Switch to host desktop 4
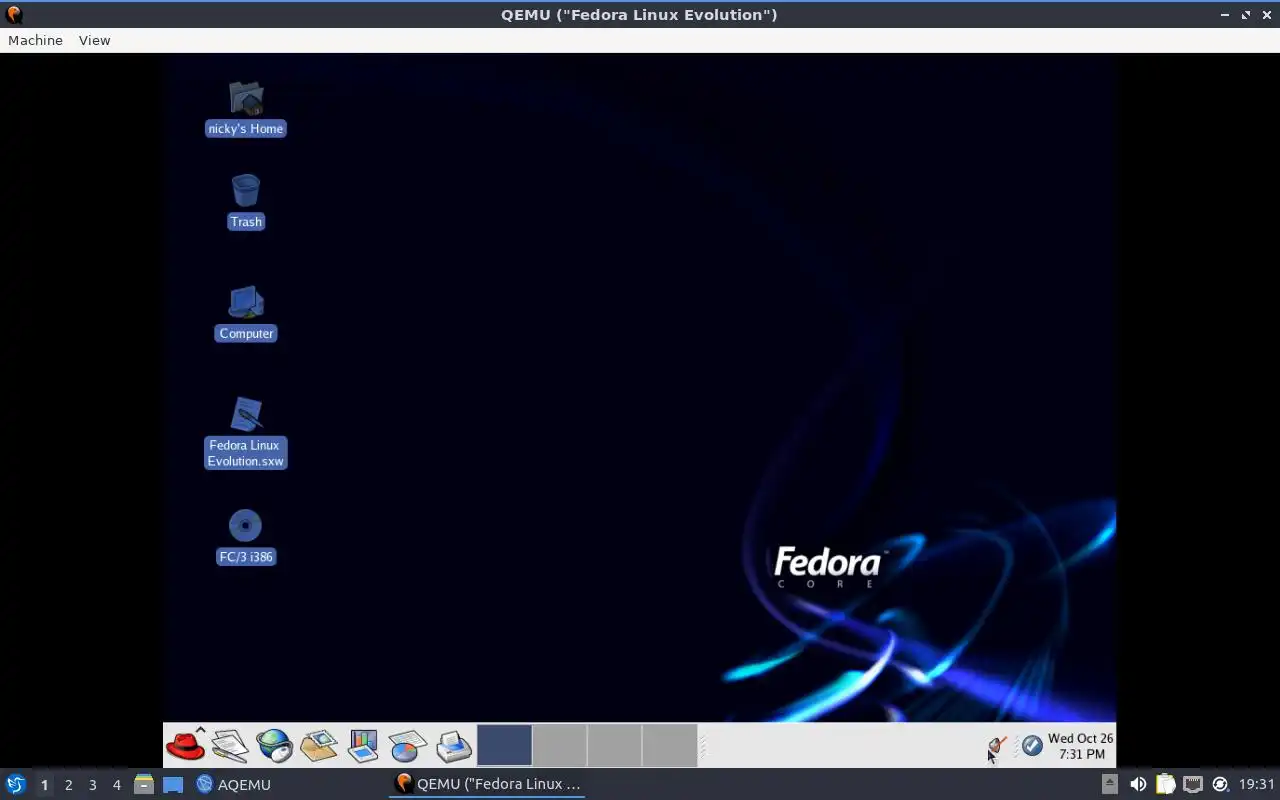Image resolution: width=1280 pixels, height=800 pixels. click(x=116, y=785)
